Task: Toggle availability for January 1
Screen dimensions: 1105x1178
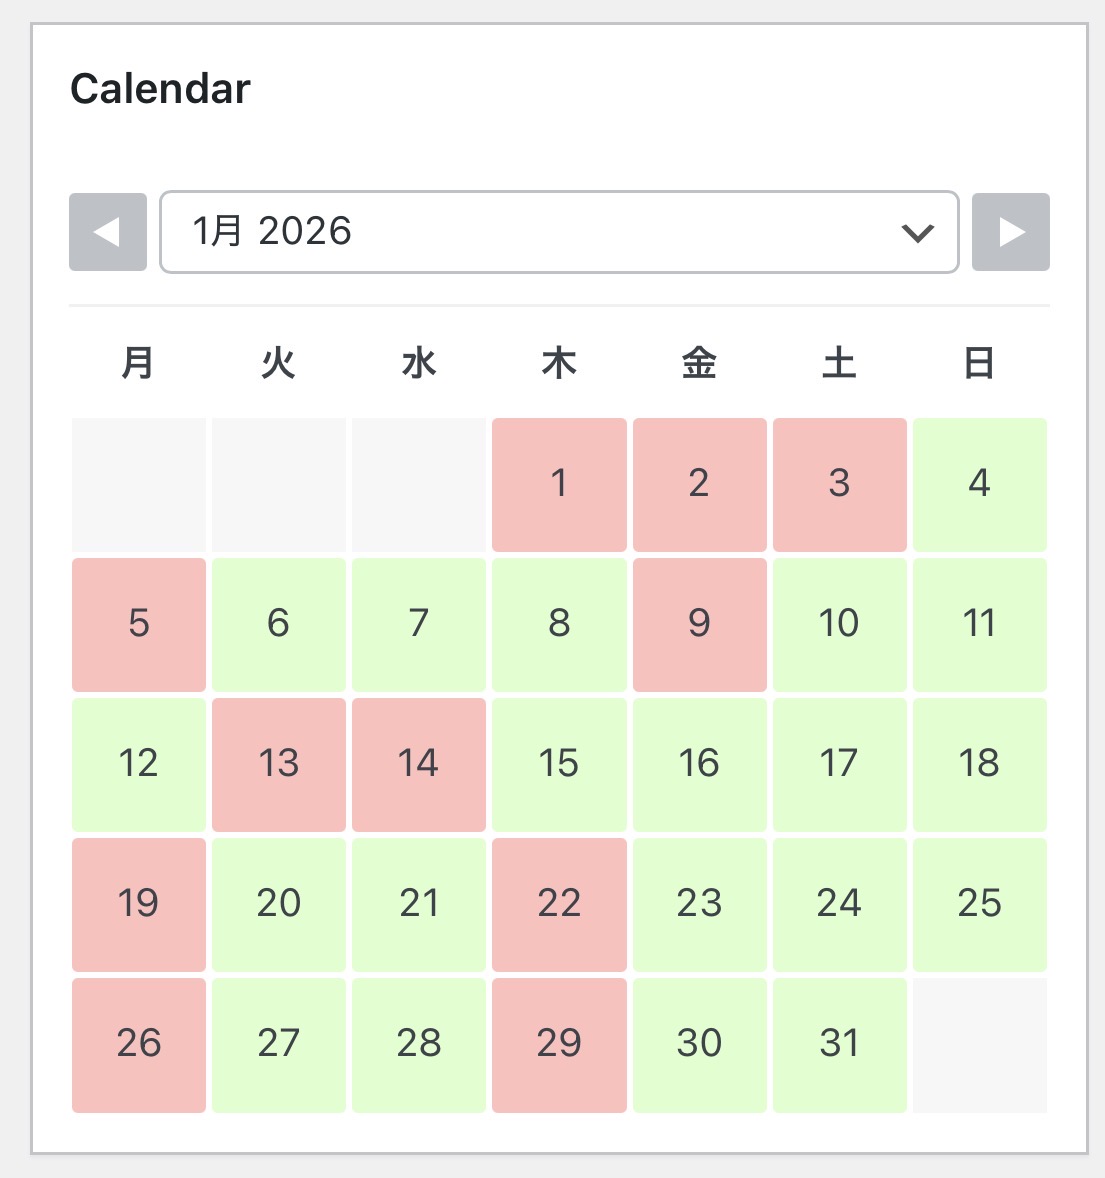Action: point(559,485)
